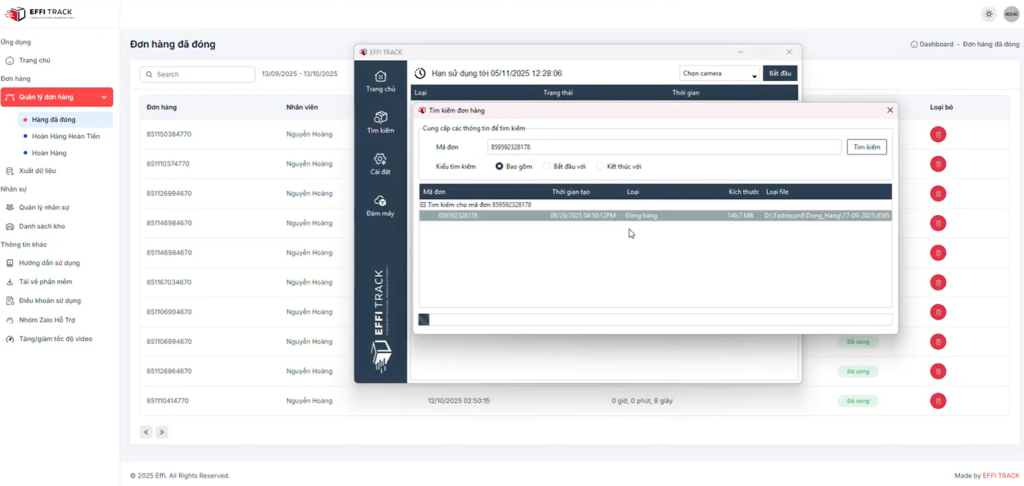1024x486 pixels.
Task: Click the "Mã đơn" order code input field
Action: [x=662, y=147]
